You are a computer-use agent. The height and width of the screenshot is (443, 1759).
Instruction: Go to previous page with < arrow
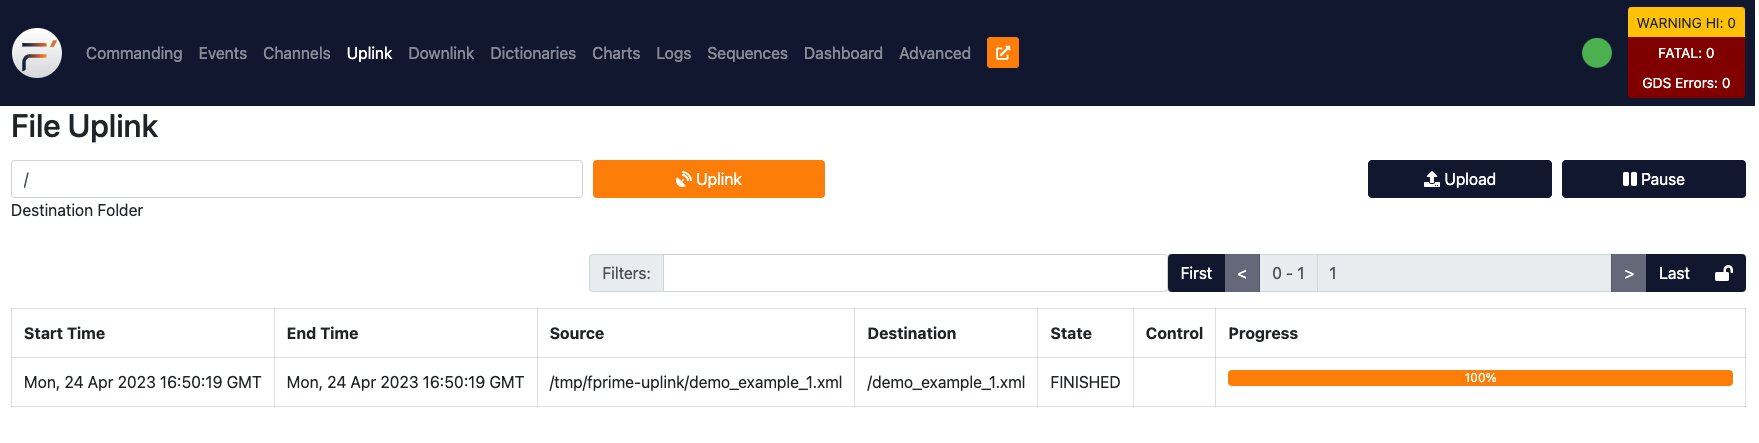[1242, 273]
